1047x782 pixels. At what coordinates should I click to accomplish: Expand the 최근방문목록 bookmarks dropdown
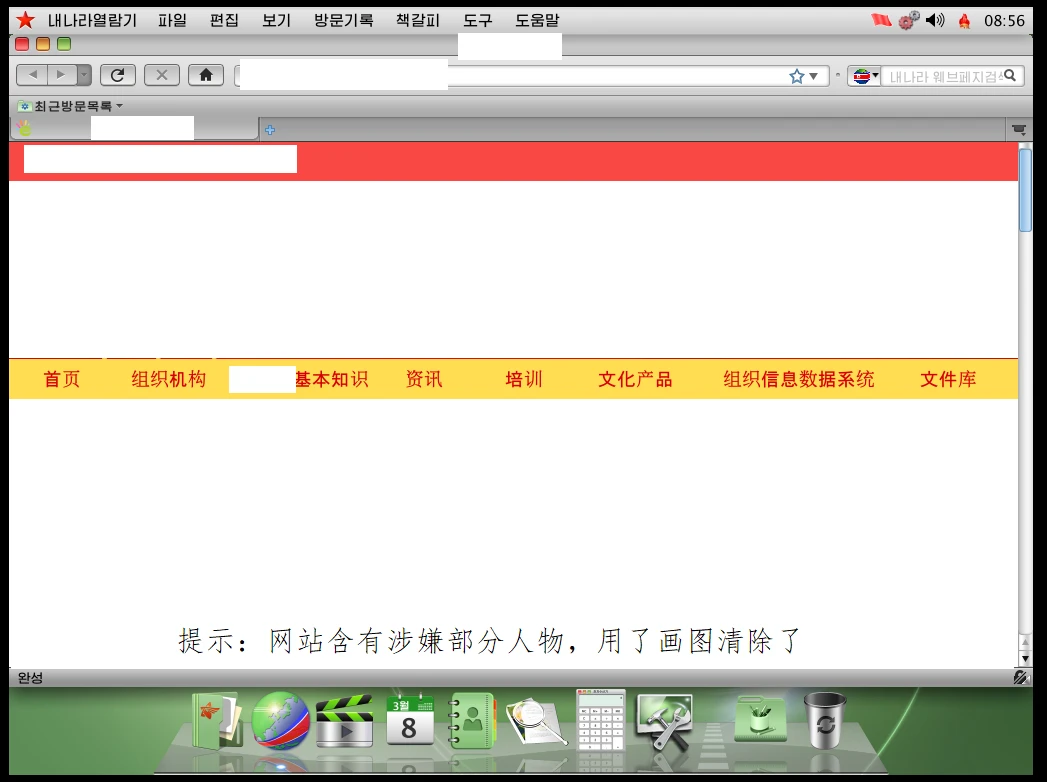pyautogui.click(x=70, y=106)
